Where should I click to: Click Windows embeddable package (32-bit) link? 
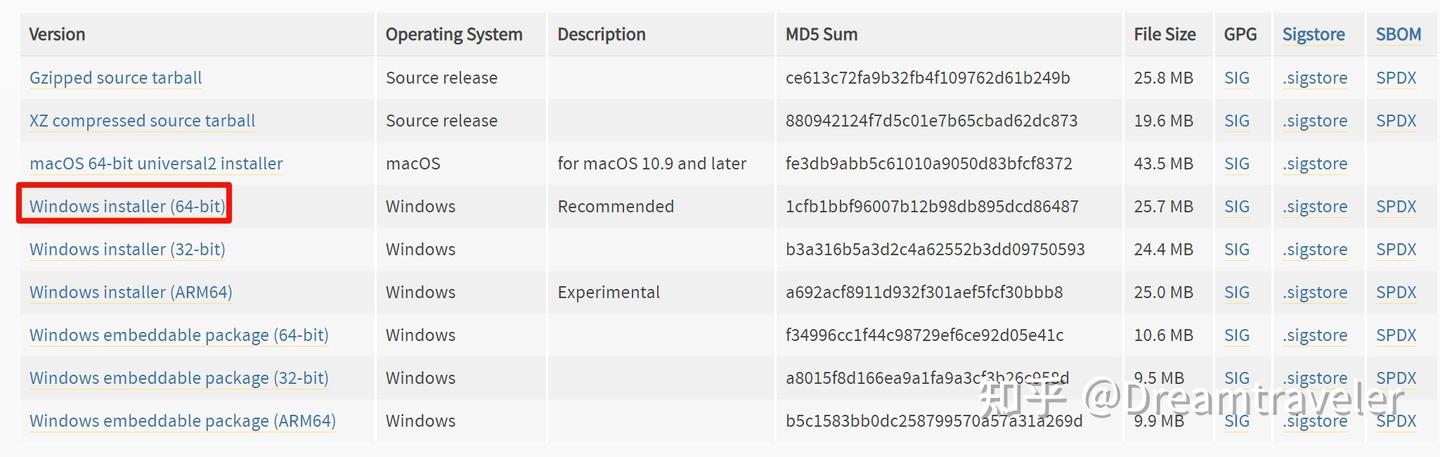pyautogui.click(x=179, y=379)
